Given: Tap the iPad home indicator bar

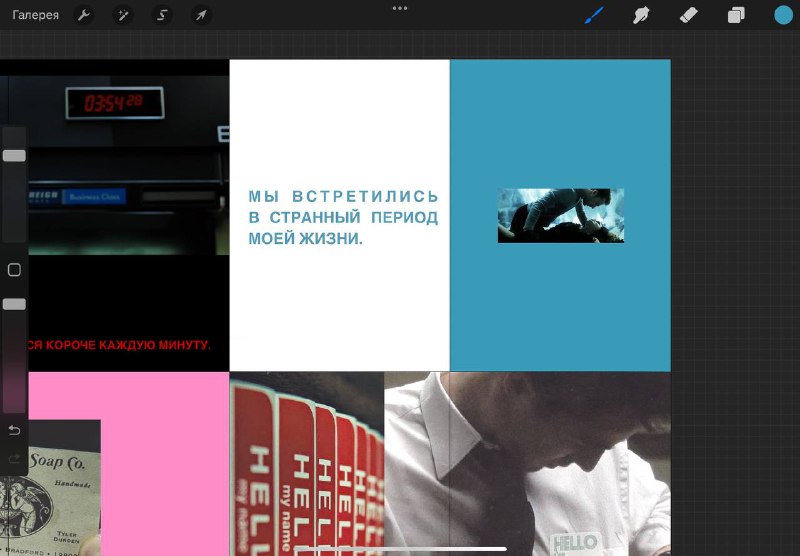Looking at the screenshot, I should coord(401,549).
